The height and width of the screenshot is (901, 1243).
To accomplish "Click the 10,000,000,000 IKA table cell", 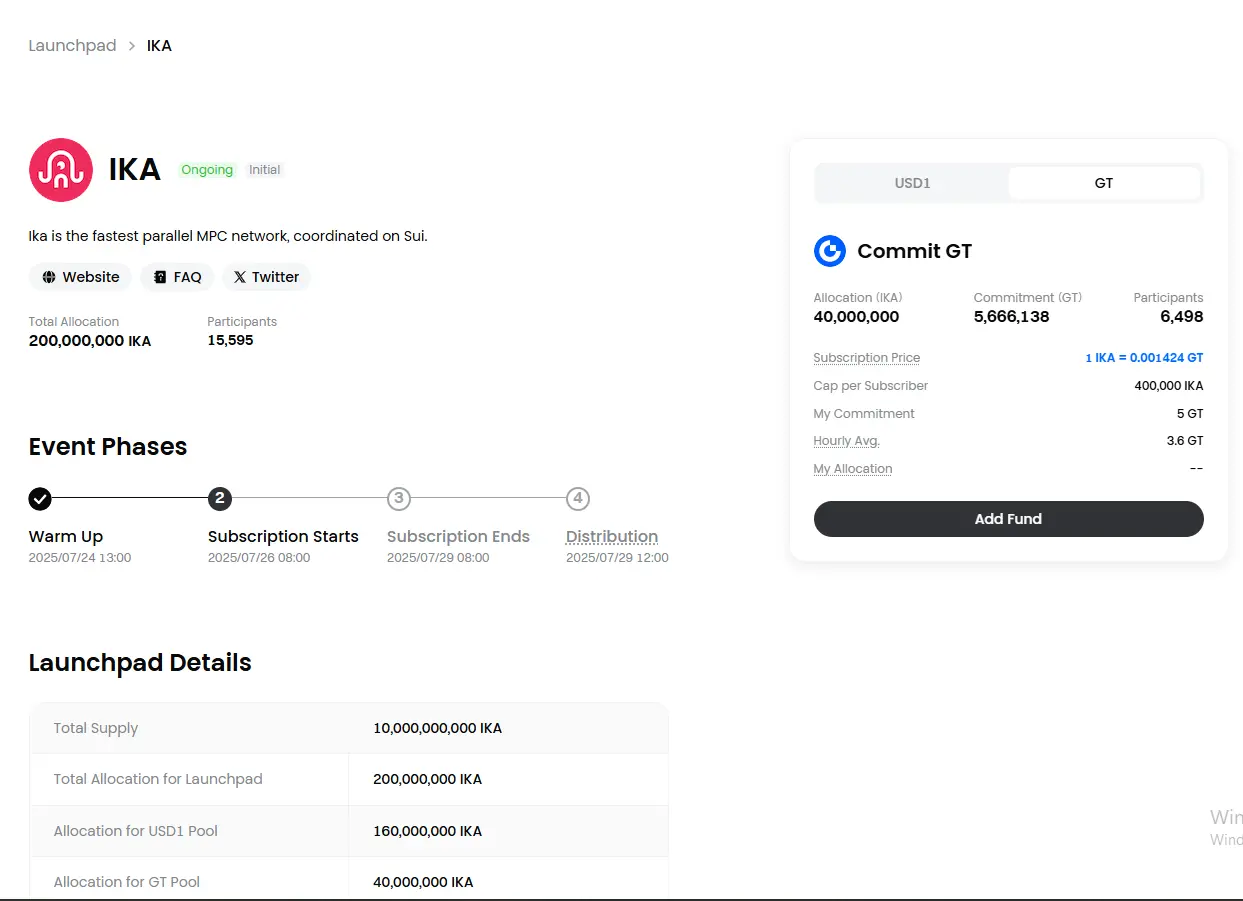I will pos(438,728).
